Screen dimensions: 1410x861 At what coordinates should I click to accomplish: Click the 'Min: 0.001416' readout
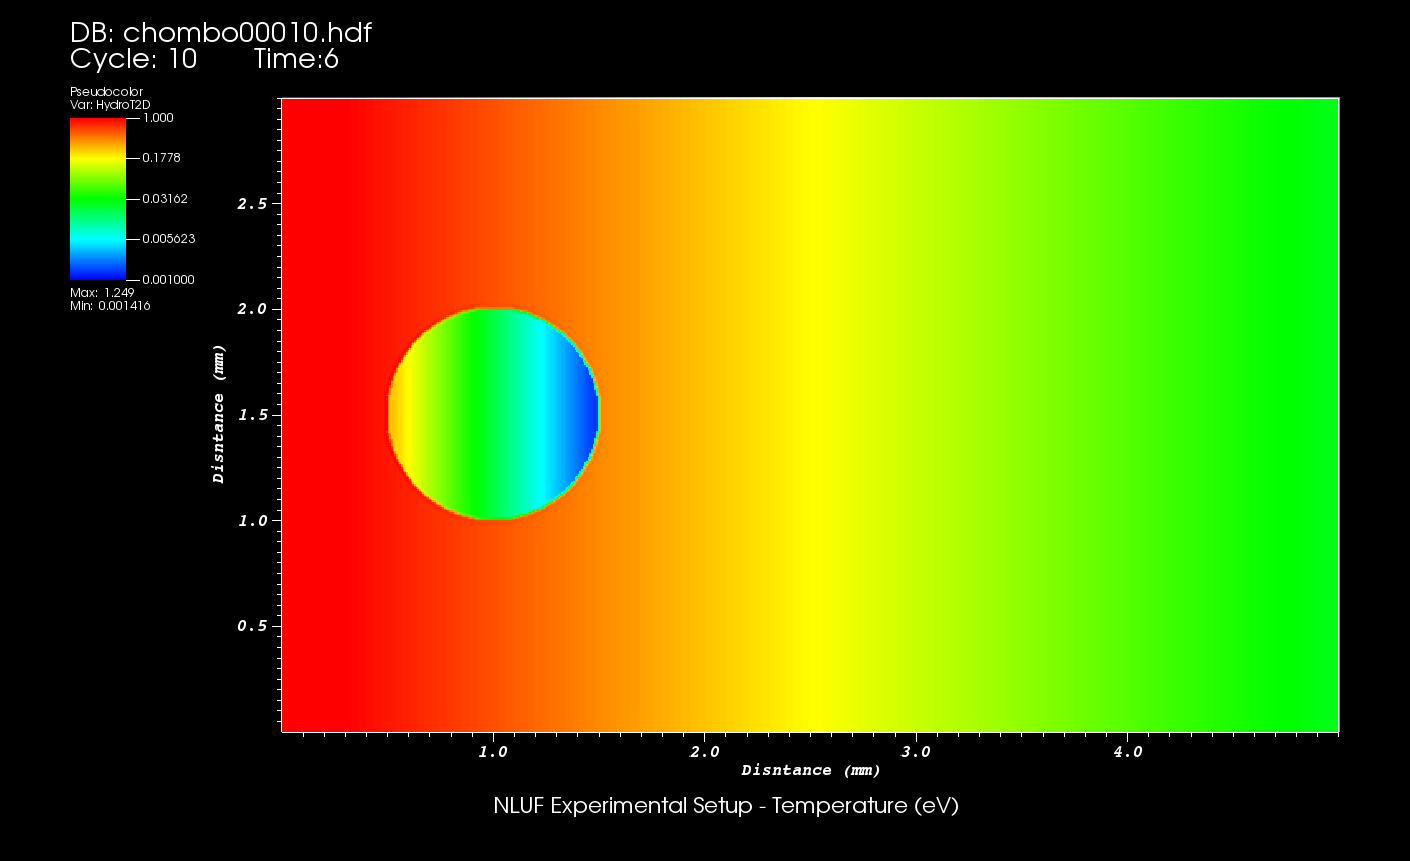click(110, 306)
